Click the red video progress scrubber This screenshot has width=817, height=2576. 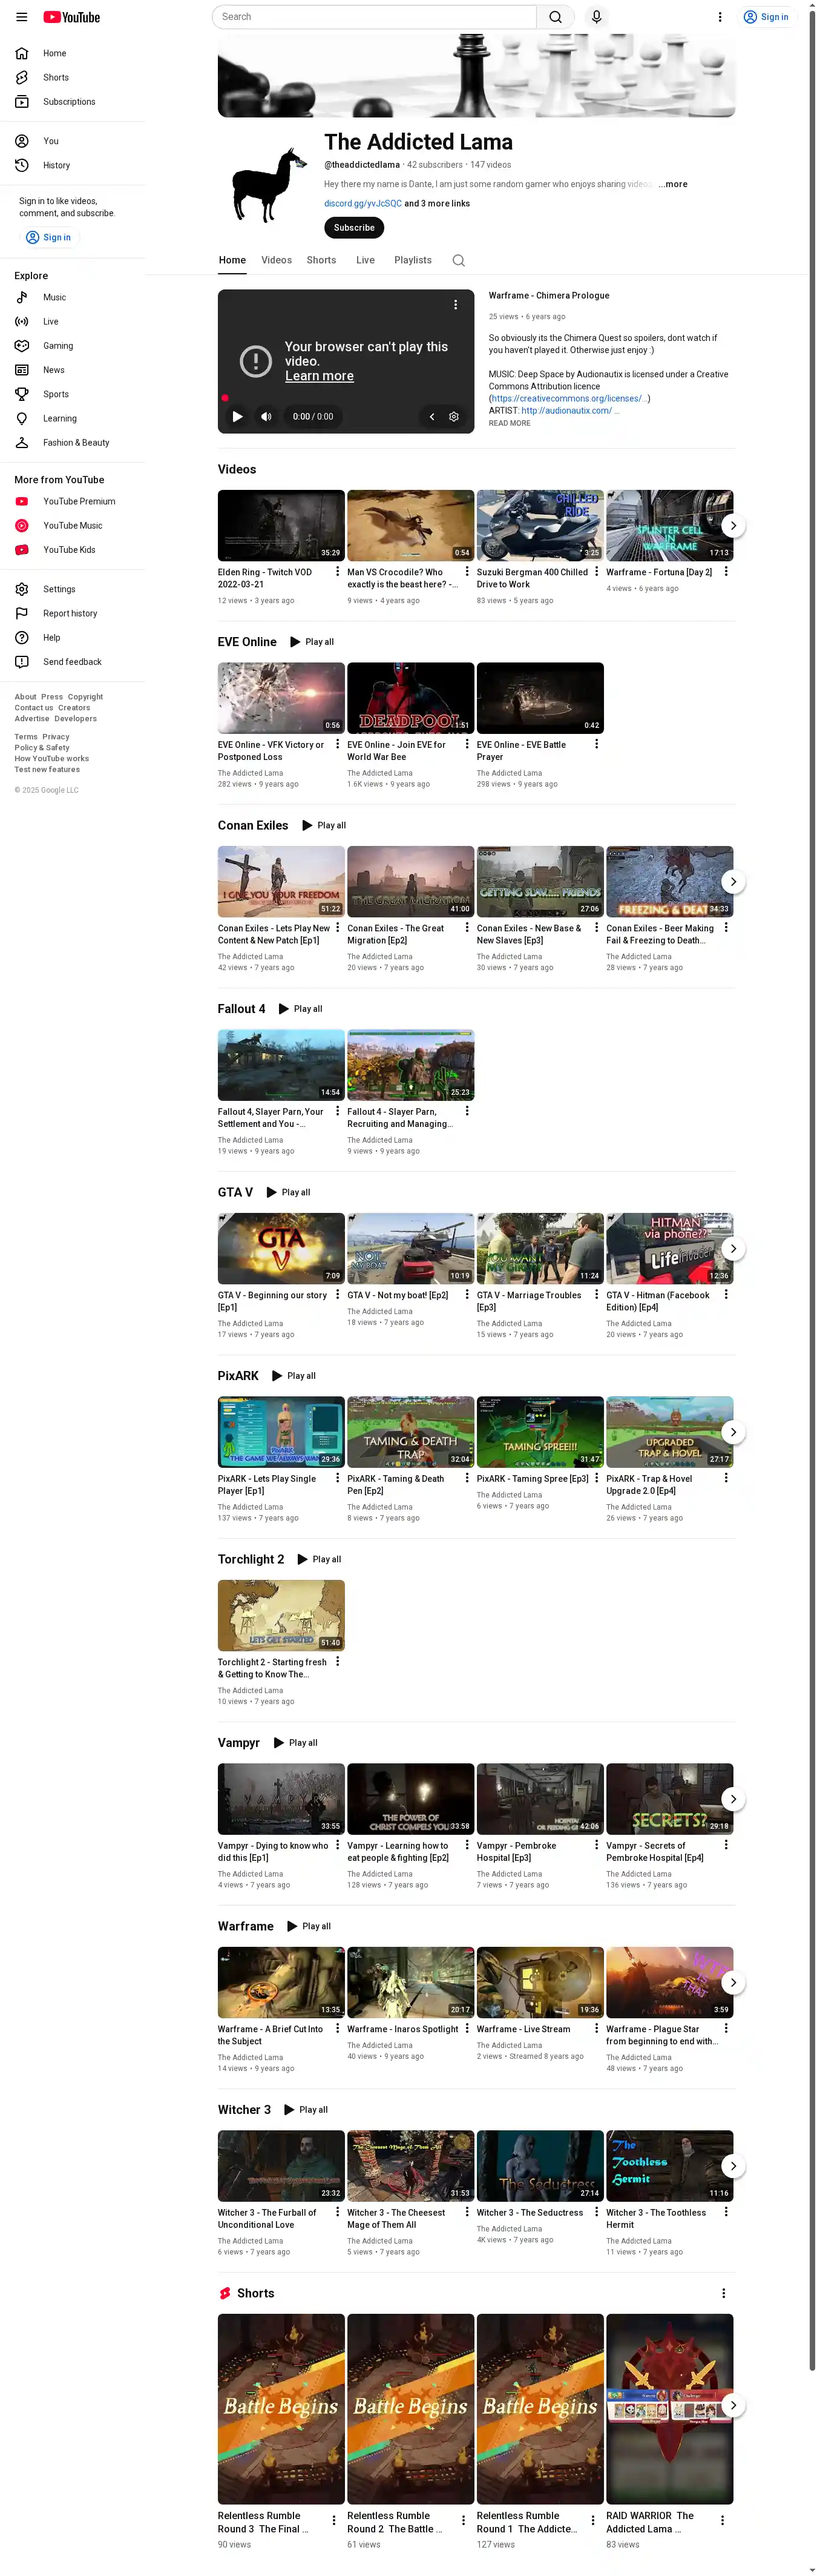coord(225,398)
